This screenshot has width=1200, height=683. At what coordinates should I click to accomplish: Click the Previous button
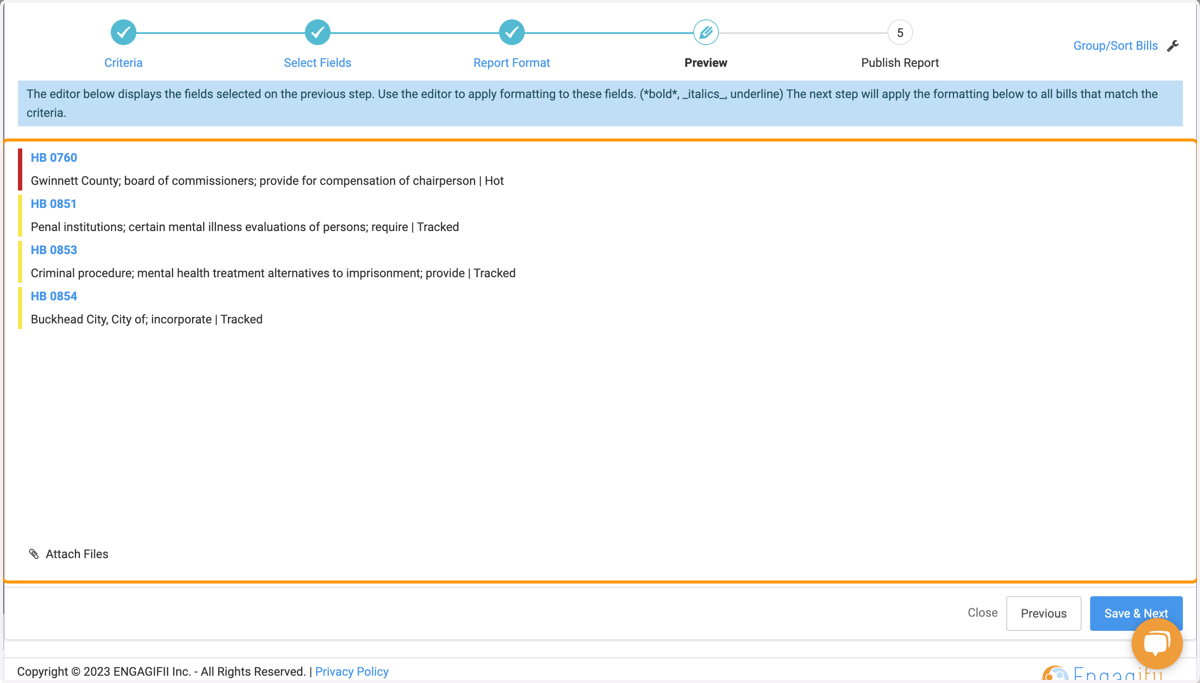pos(1043,613)
